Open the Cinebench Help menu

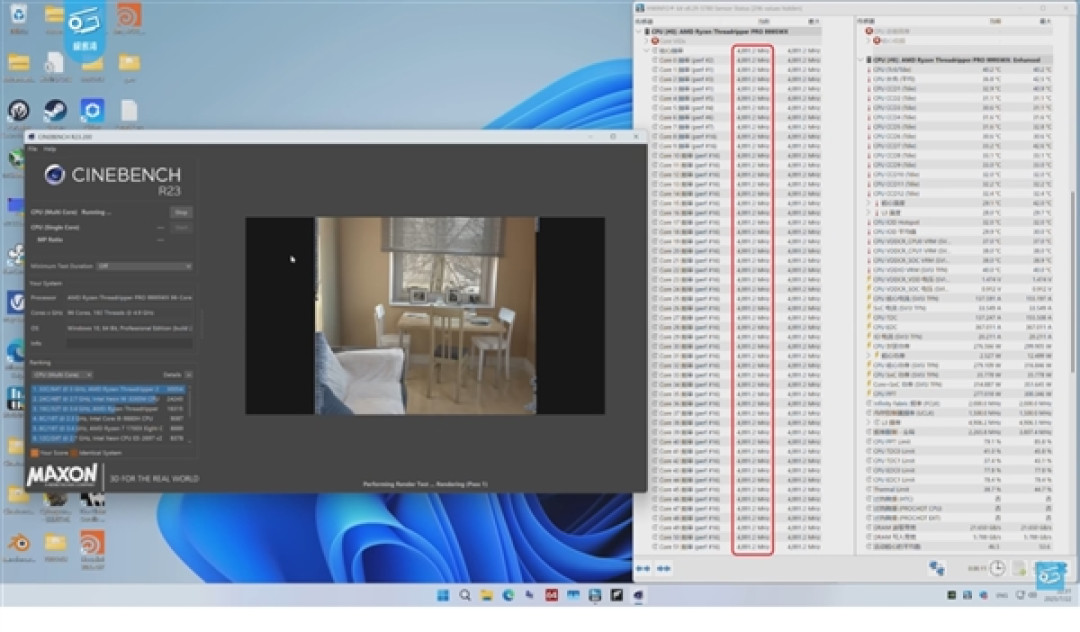tap(50, 149)
